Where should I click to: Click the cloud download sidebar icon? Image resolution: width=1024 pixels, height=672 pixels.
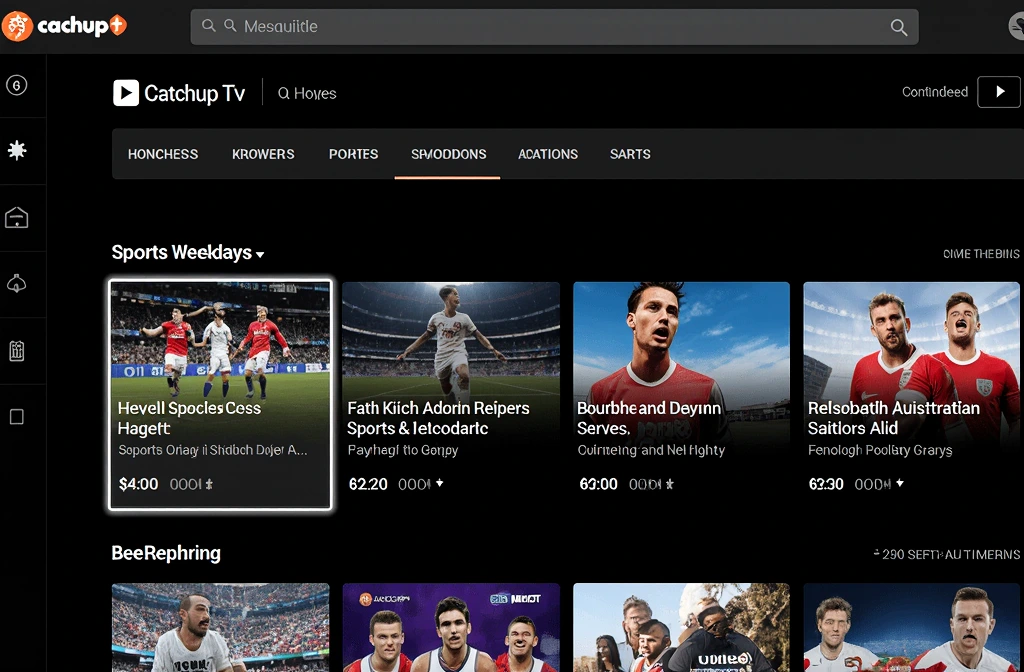(17, 284)
